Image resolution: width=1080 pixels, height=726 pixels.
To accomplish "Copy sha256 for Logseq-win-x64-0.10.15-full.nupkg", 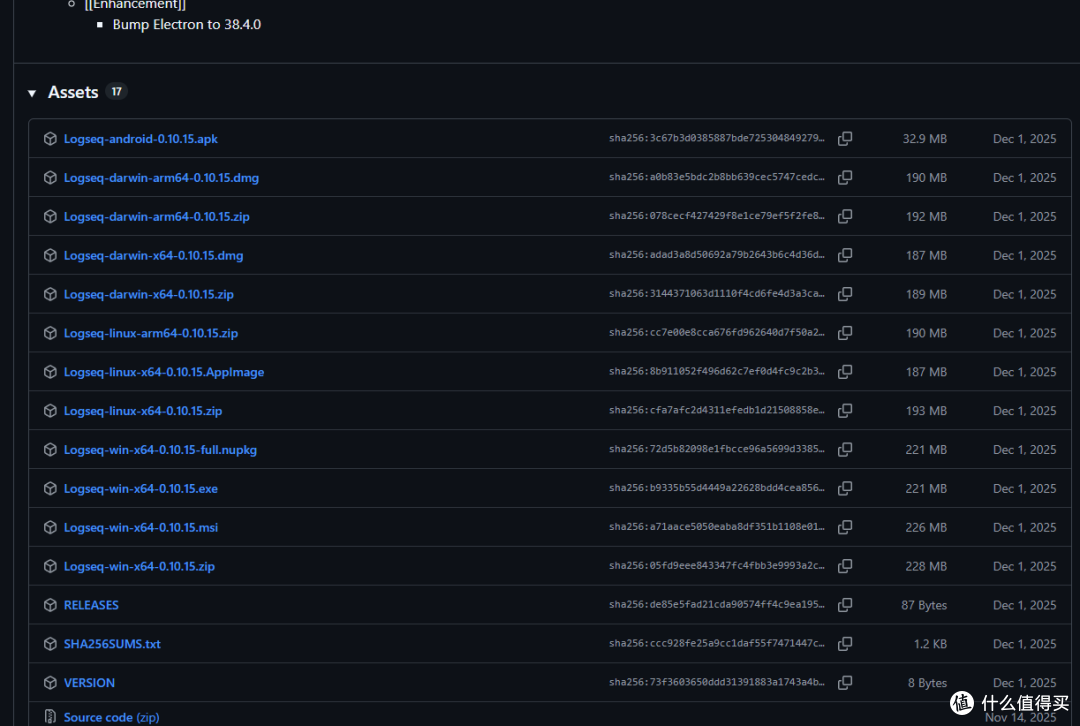I will pyautogui.click(x=845, y=450).
